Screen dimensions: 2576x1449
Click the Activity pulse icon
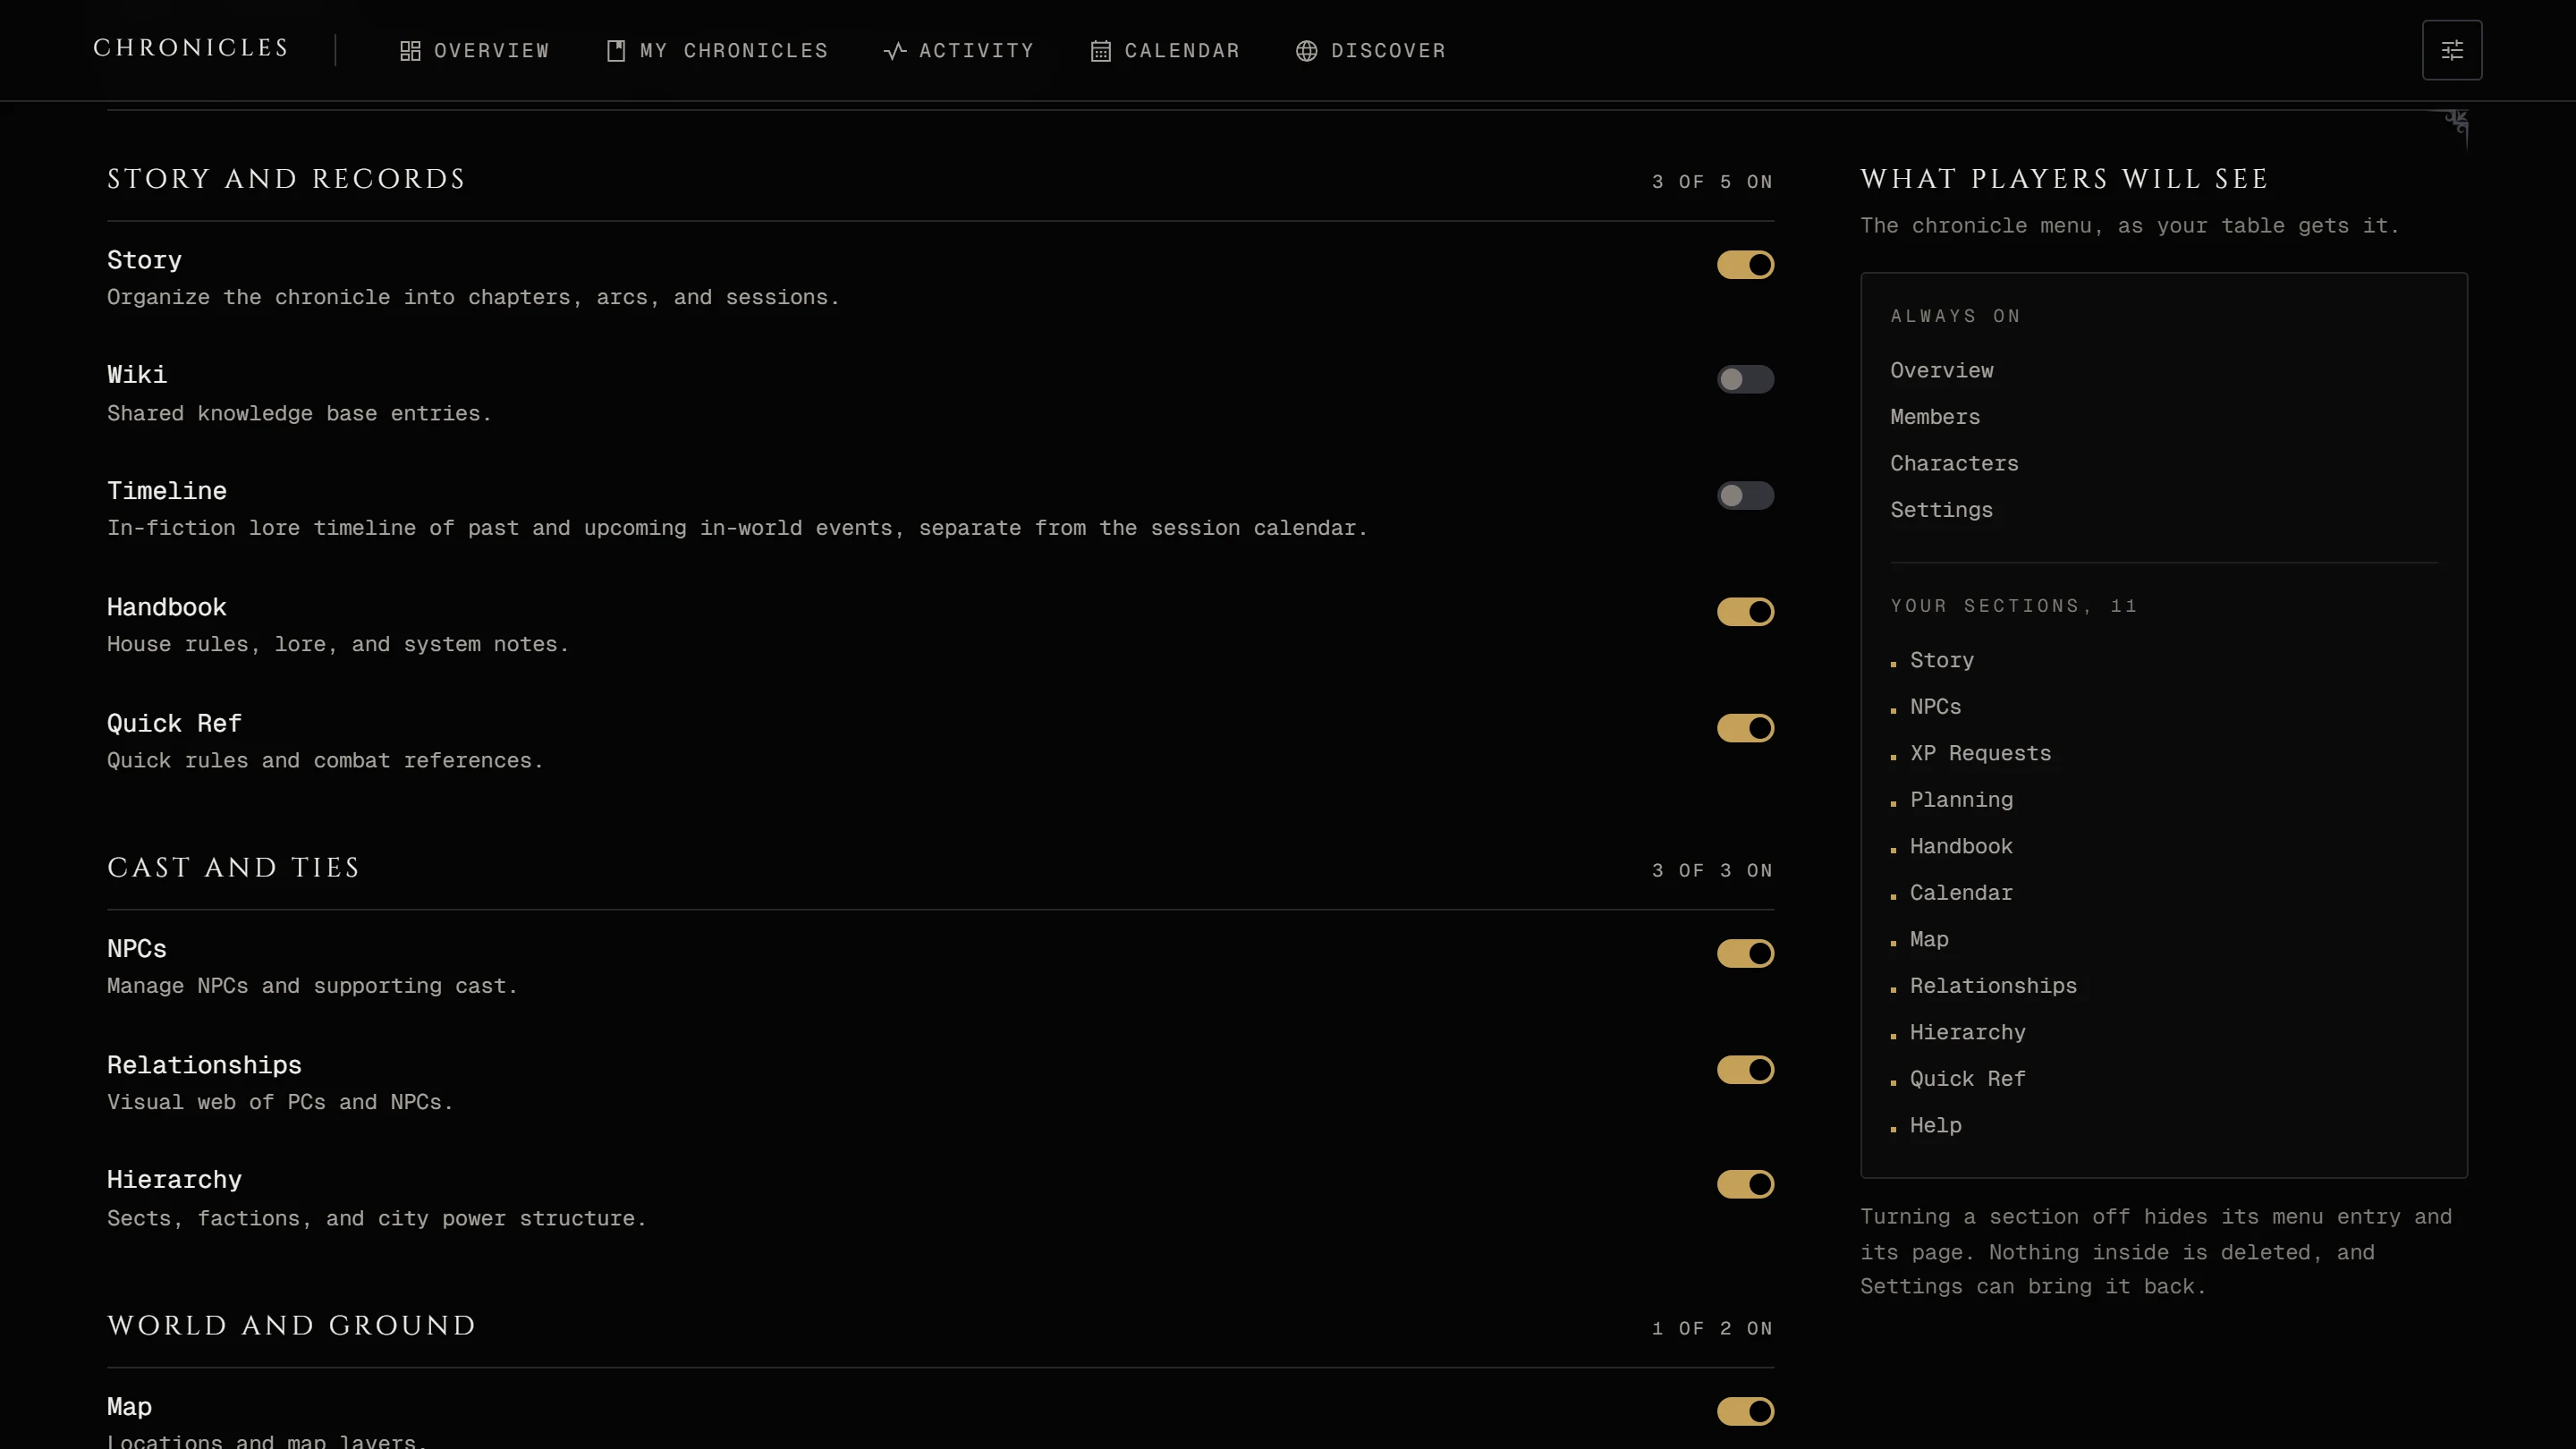(895, 51)
